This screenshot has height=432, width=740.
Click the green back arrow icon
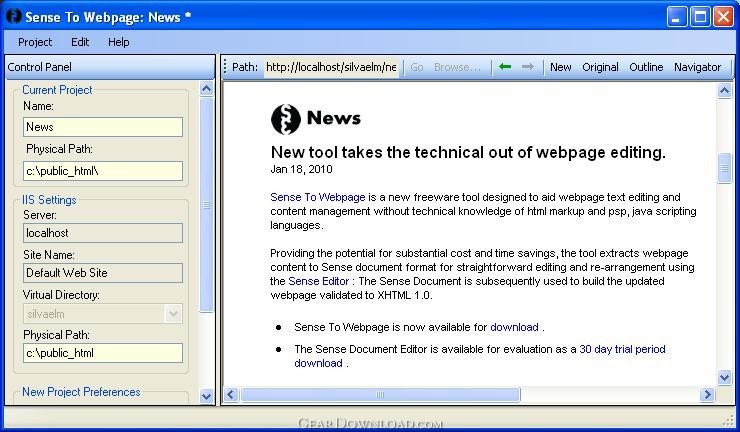[505, 67]
